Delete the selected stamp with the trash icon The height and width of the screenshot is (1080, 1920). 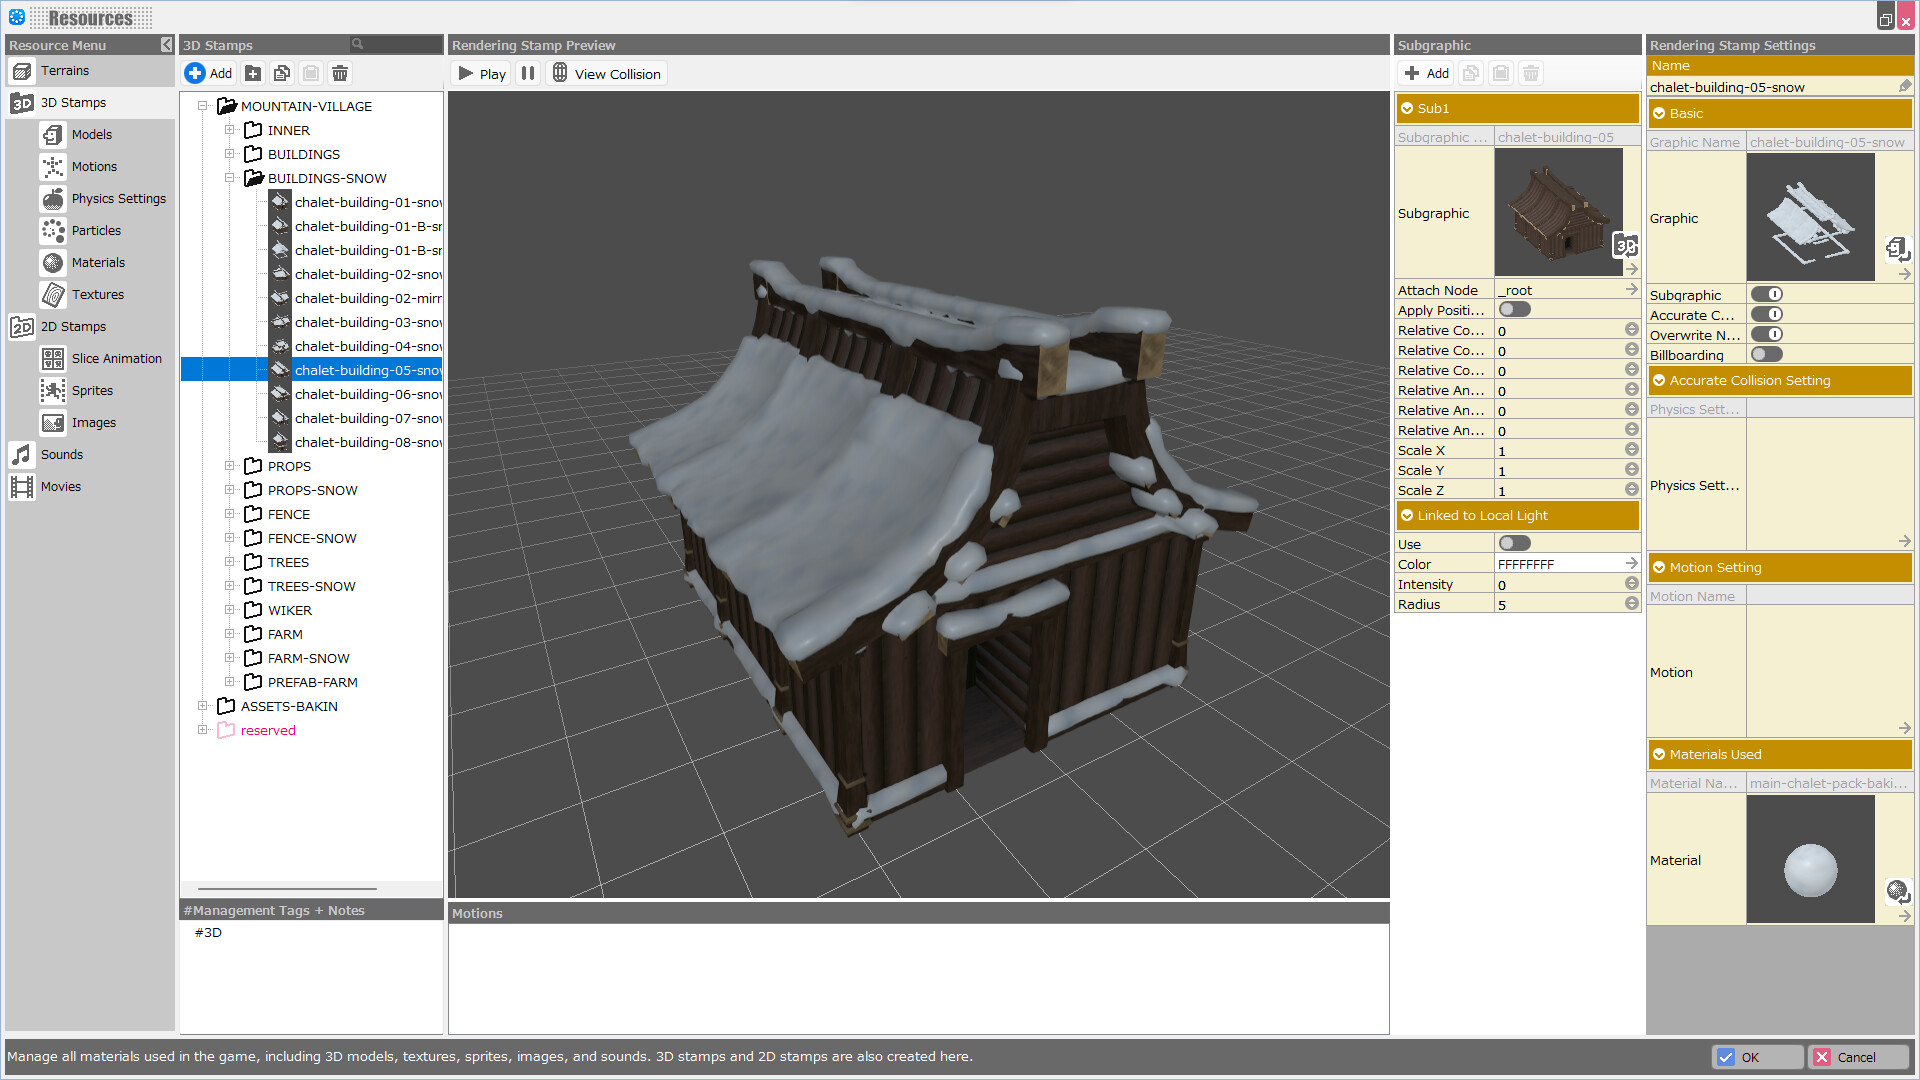point(340,72)
